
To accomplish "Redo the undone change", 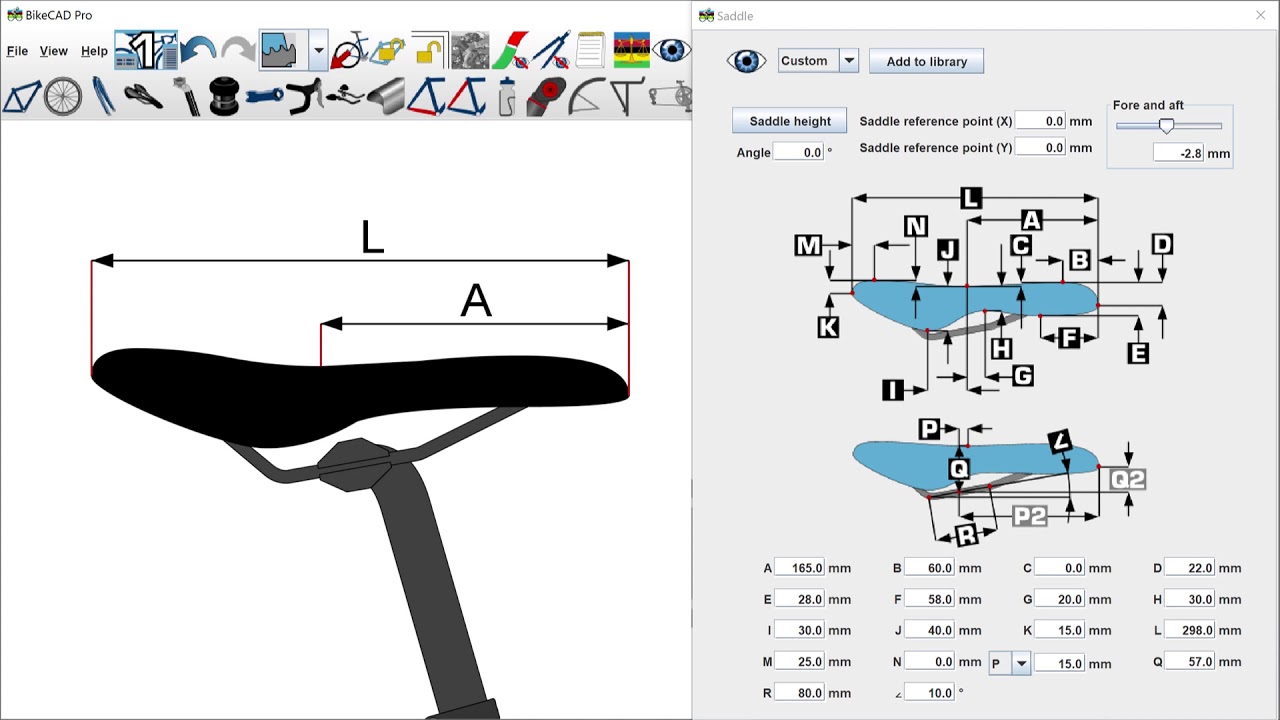I will (x=237, y=50).
